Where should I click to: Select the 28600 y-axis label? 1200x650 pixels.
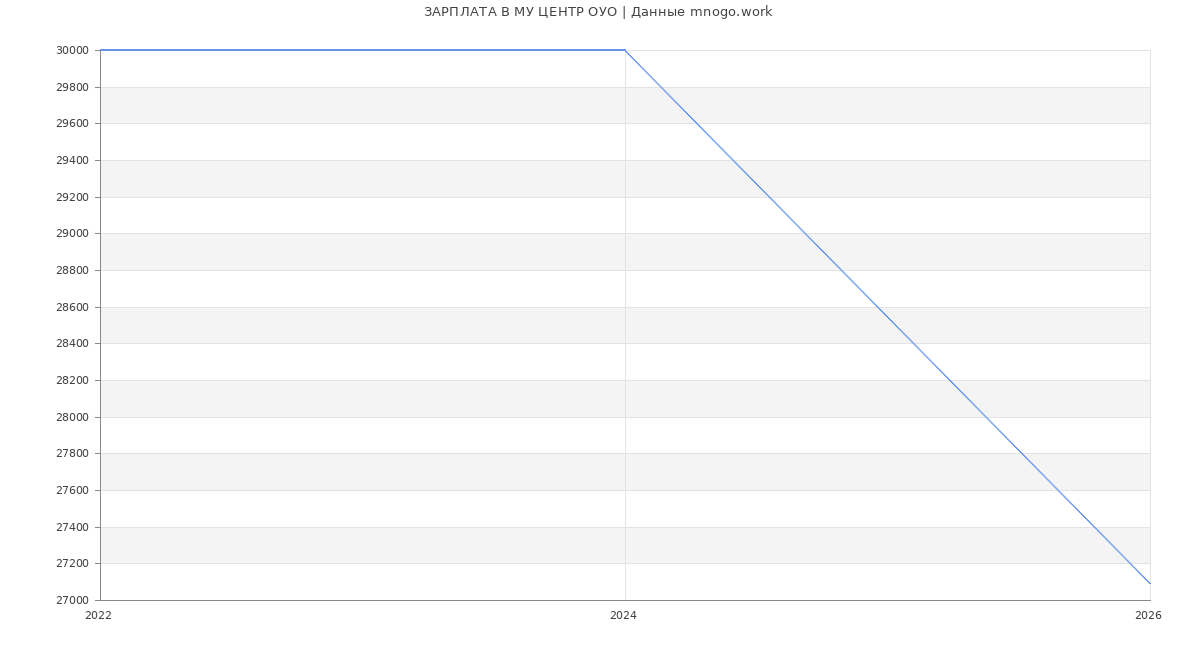coord(72,307)
